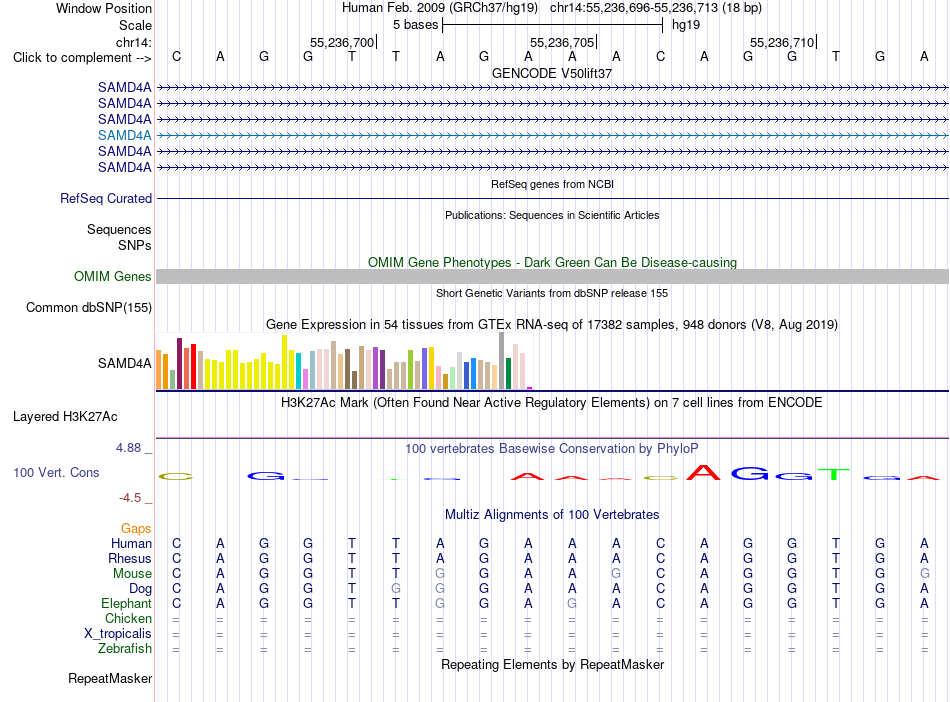Screen dimensions: 950x702
Task: Click the 100 Vert. Cons label
Action: coord(56,472)
